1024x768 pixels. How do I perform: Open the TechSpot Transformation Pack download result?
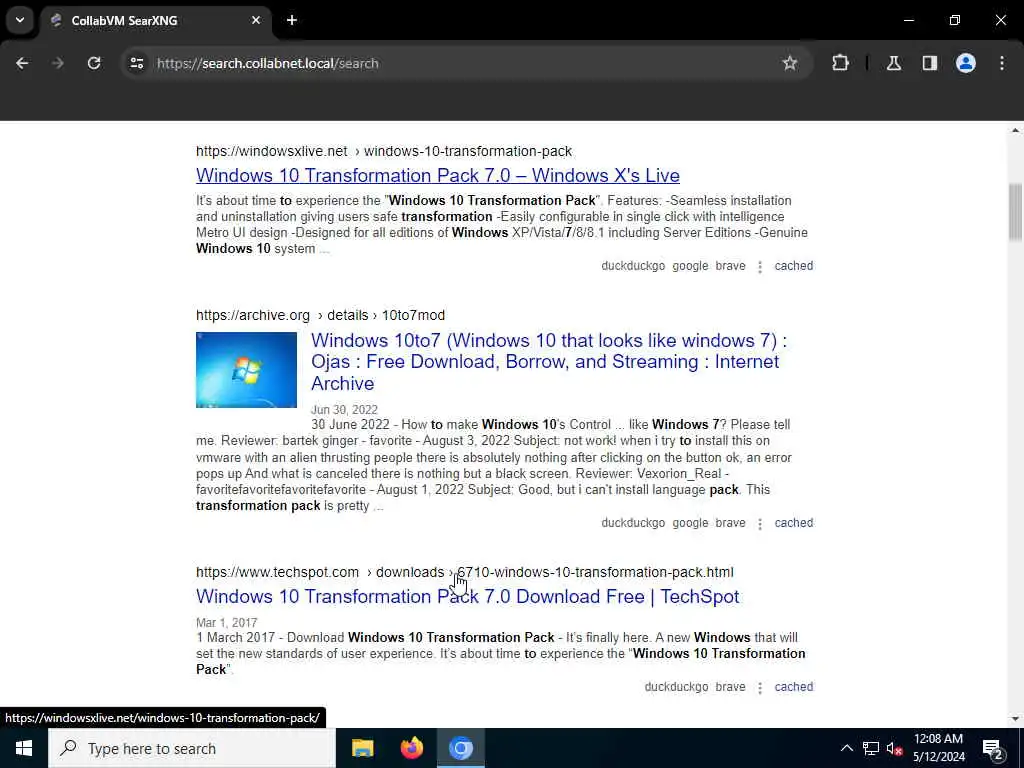[x=468, y=596]
